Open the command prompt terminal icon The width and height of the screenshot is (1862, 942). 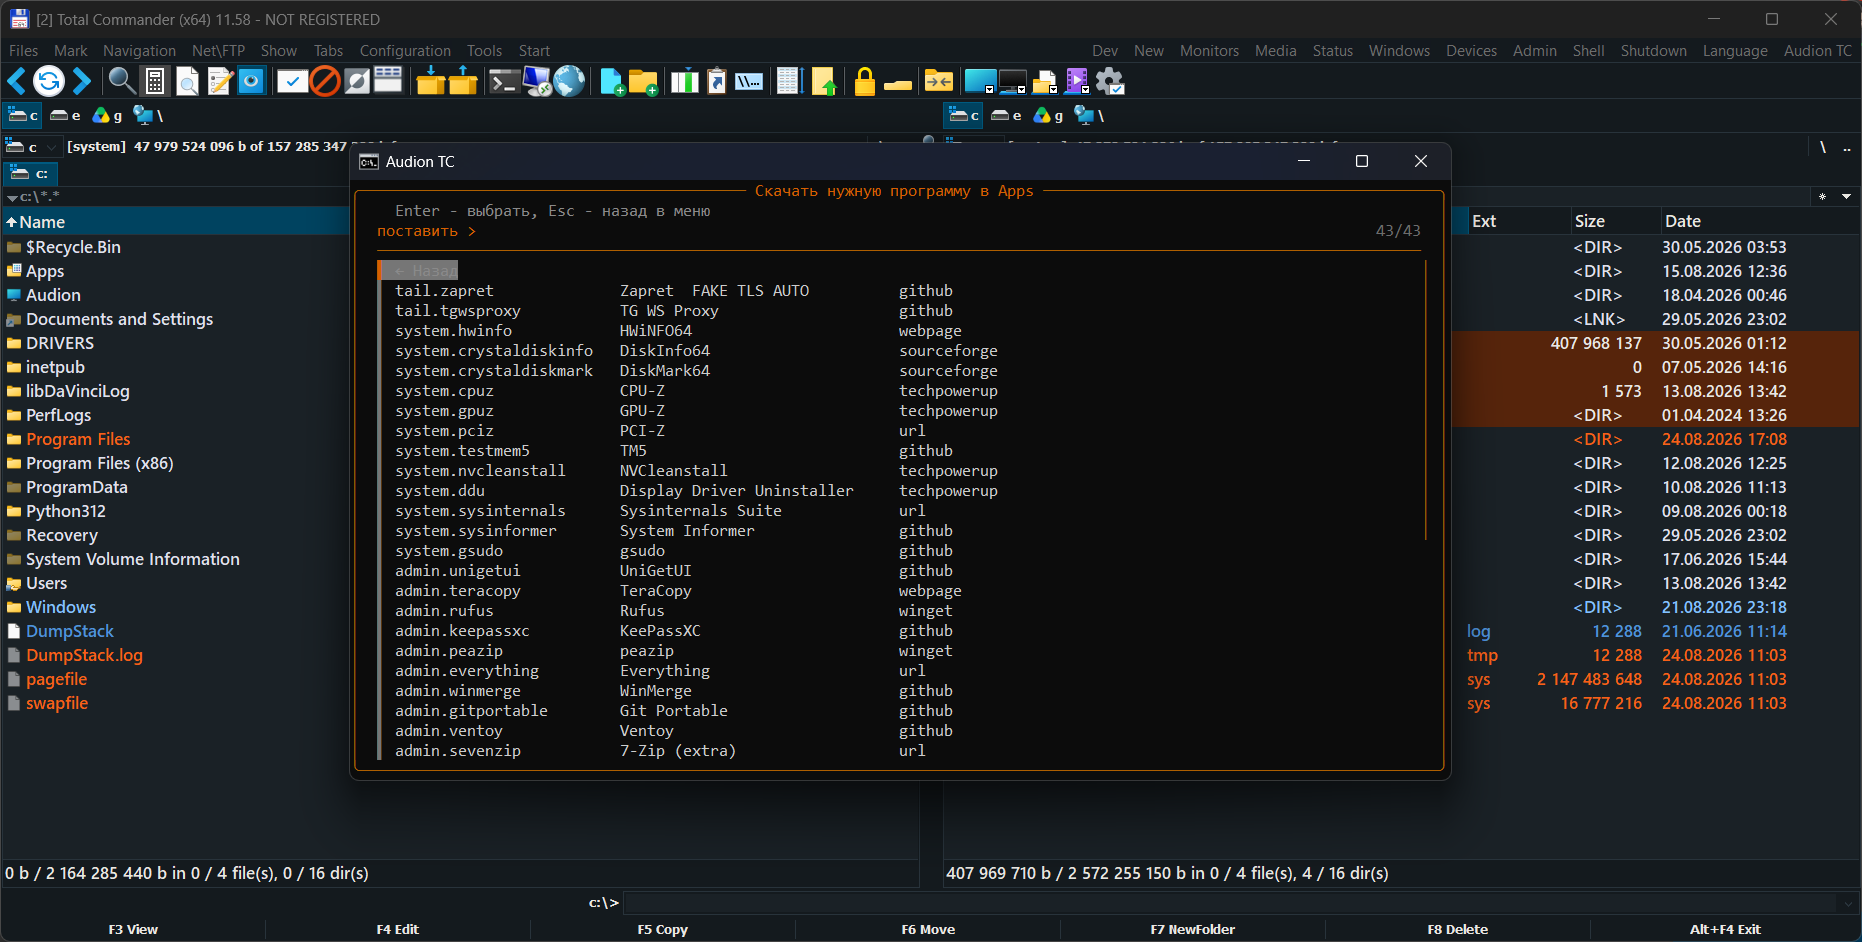[503, 82]
